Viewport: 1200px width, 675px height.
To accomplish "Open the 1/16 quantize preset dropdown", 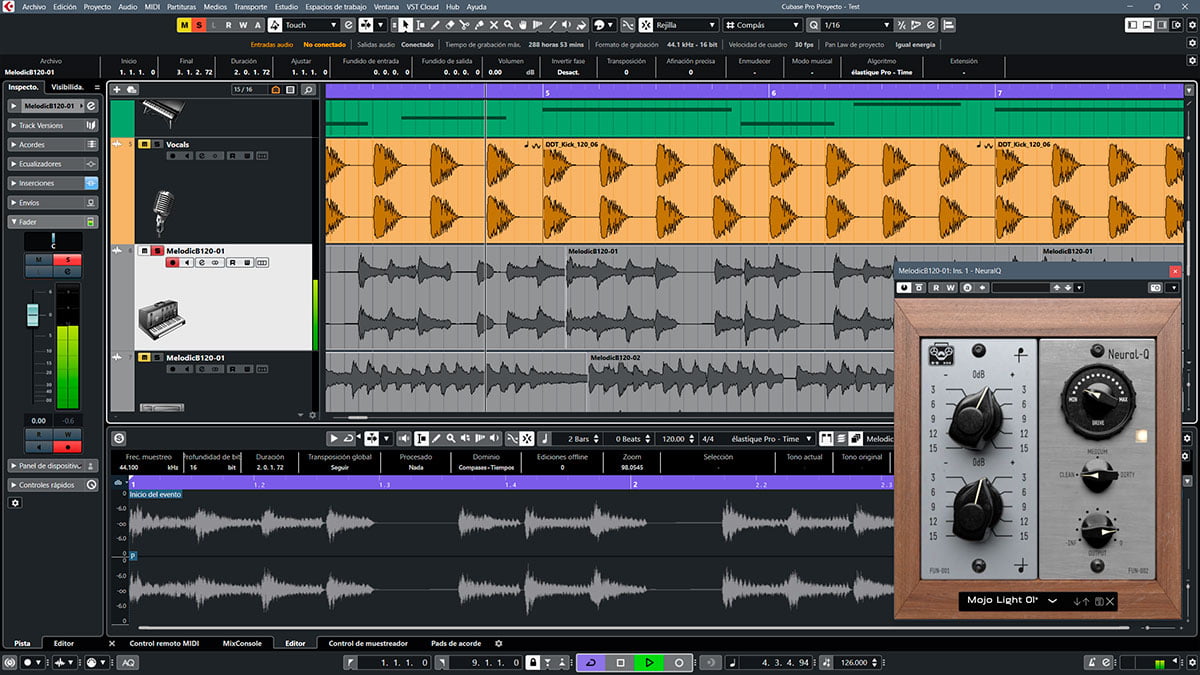I will [857, 25].
